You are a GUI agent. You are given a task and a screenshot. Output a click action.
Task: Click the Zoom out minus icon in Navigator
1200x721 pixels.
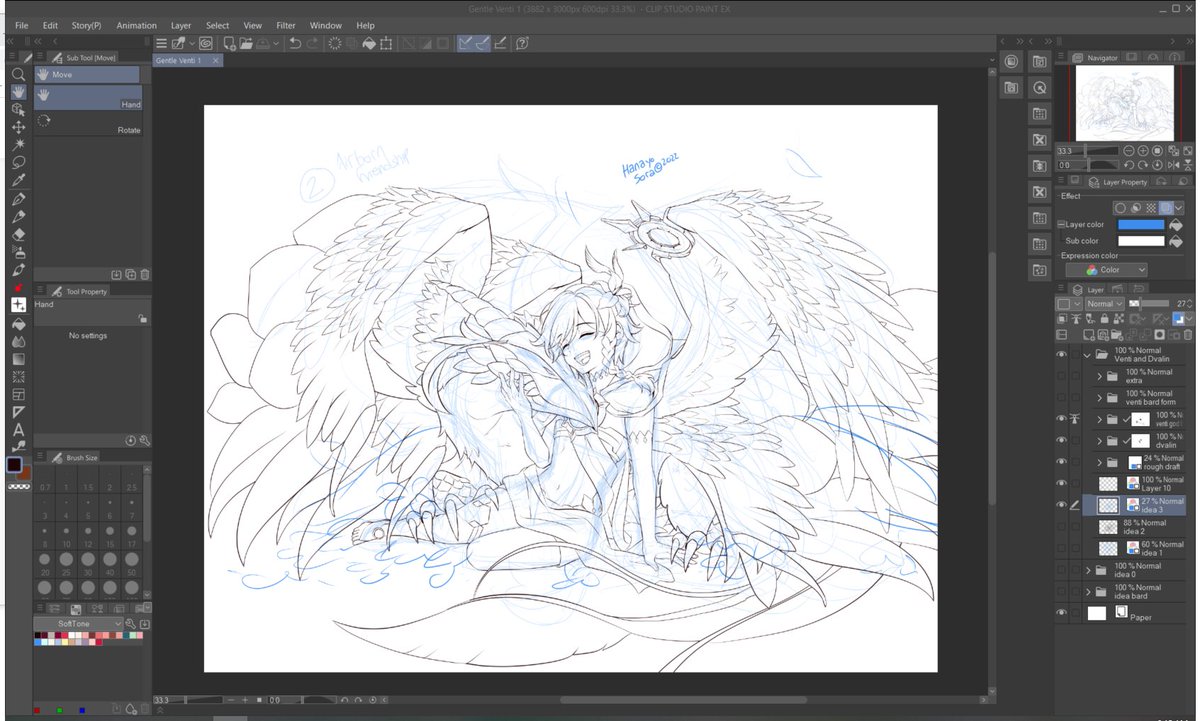tap(1128, 151)
